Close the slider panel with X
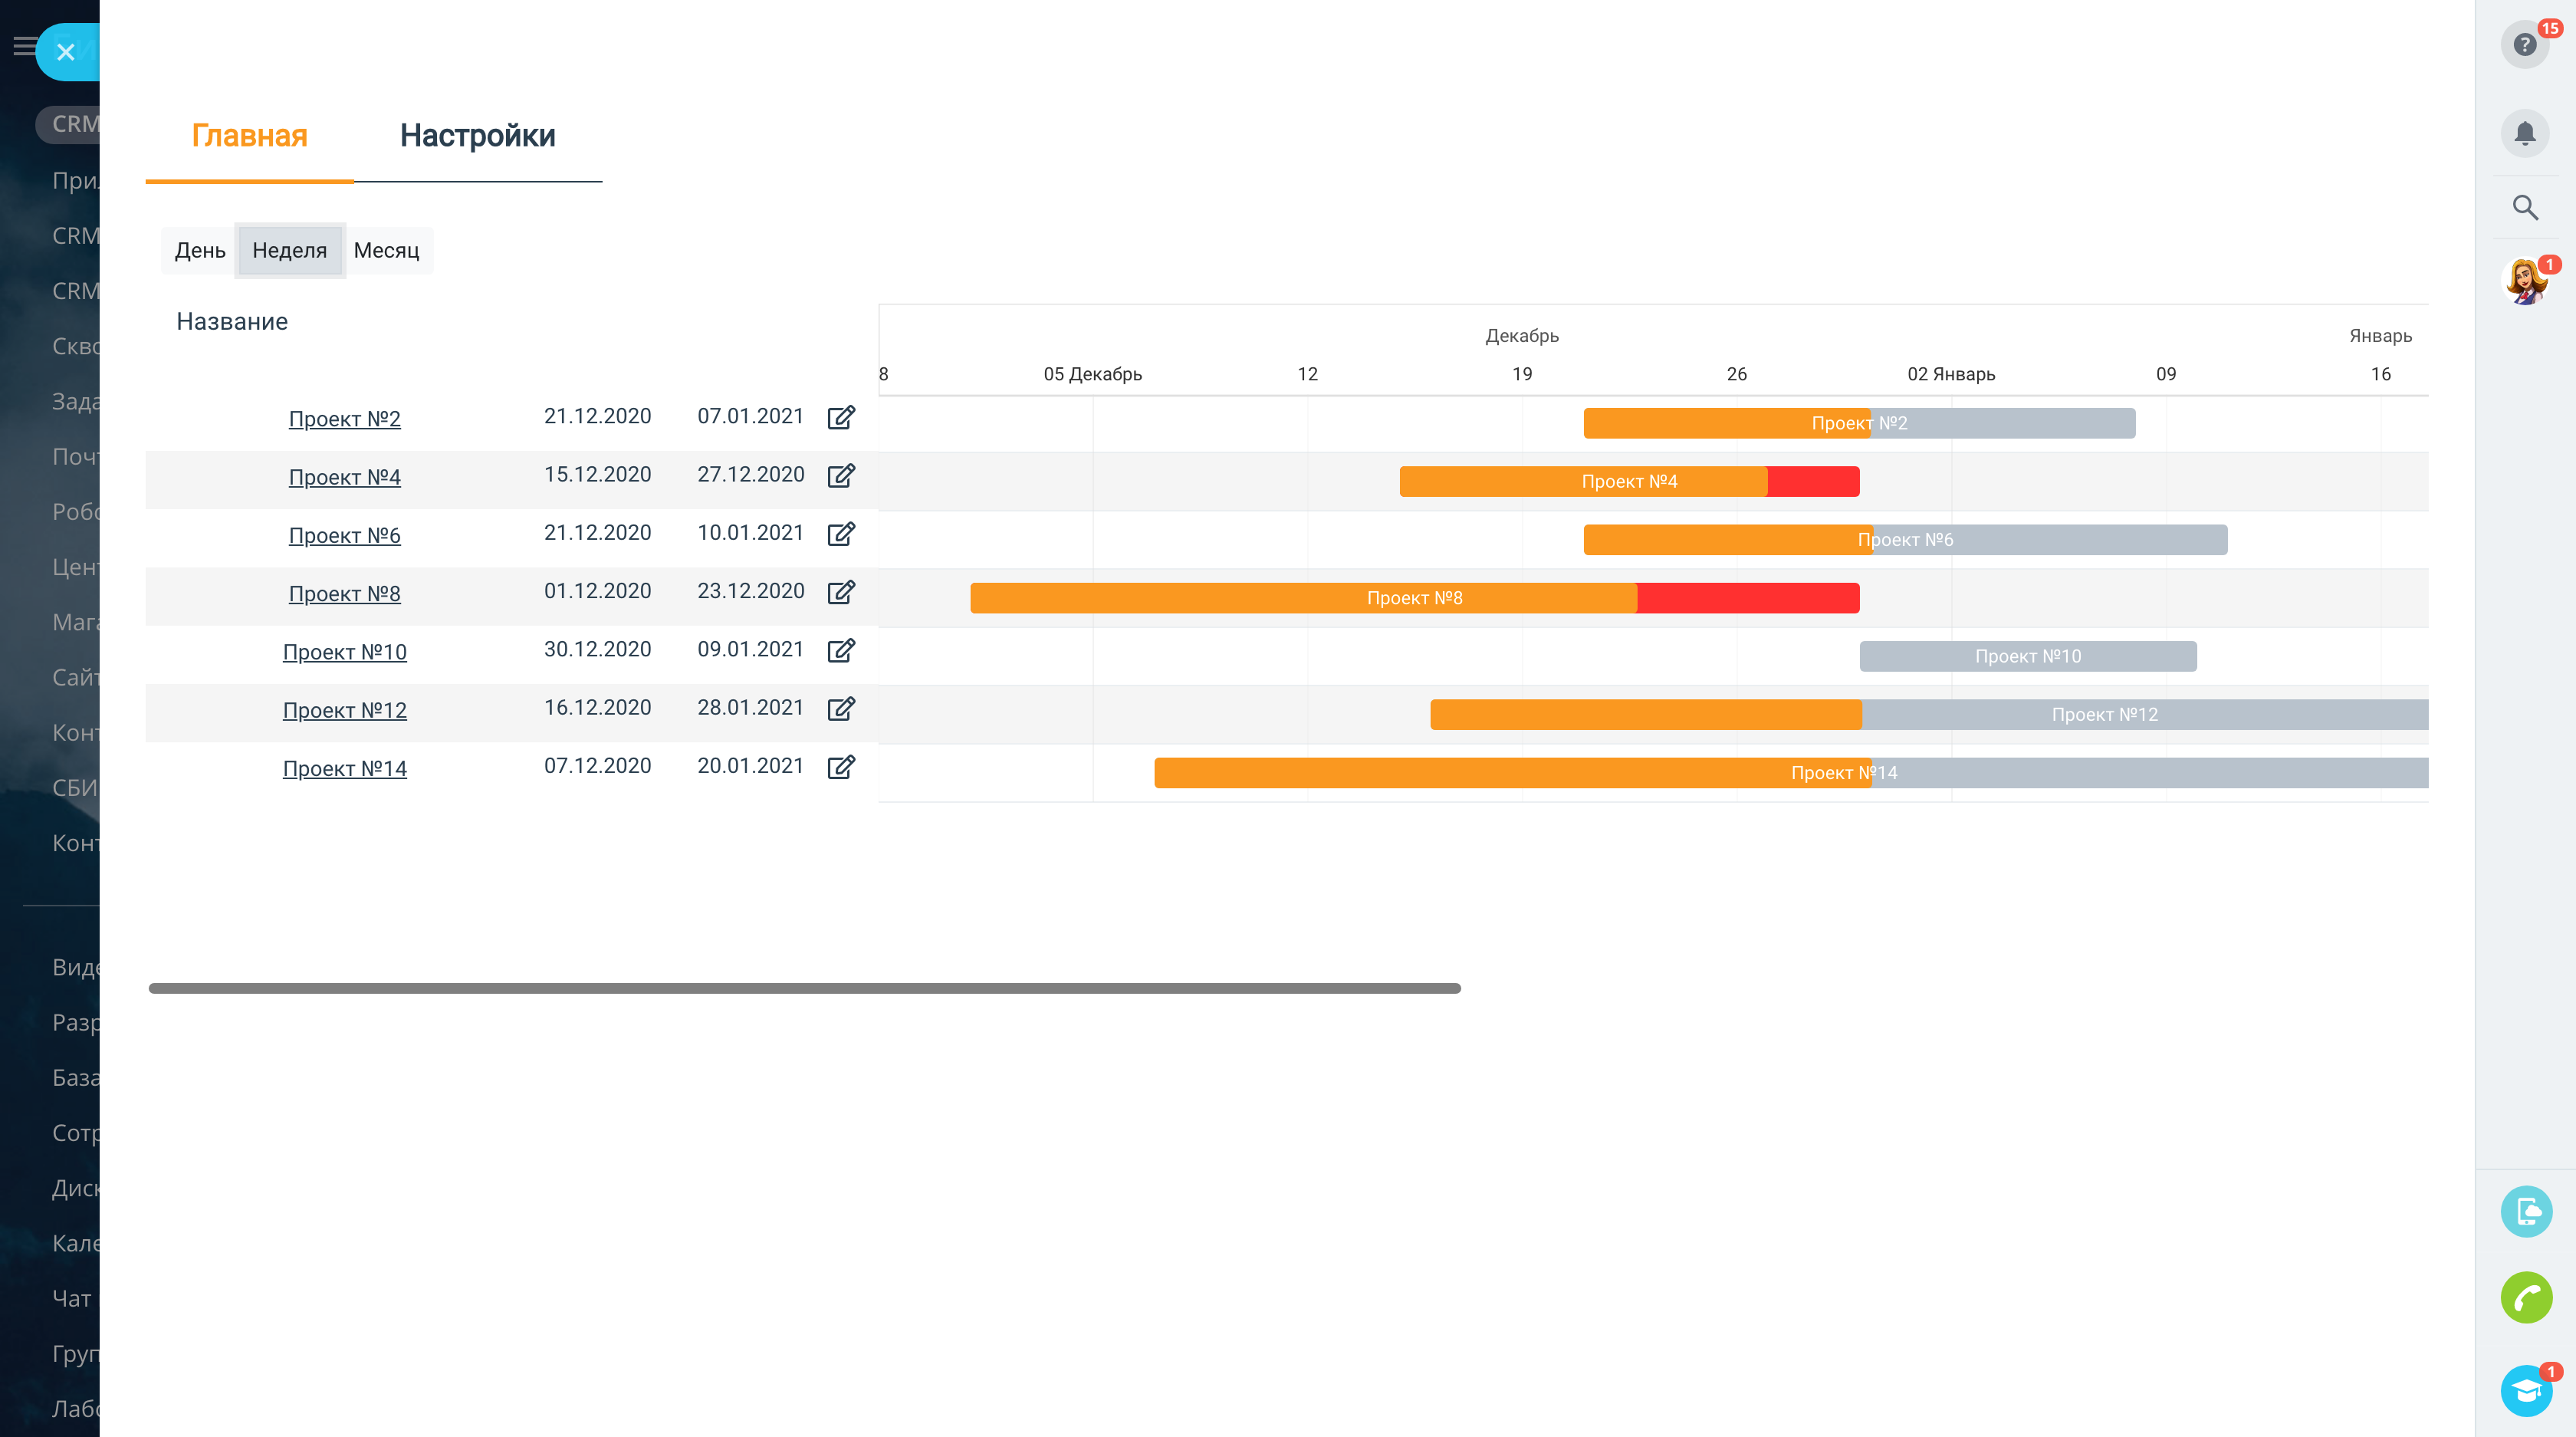2576x1437 pixels. [66, 52]
